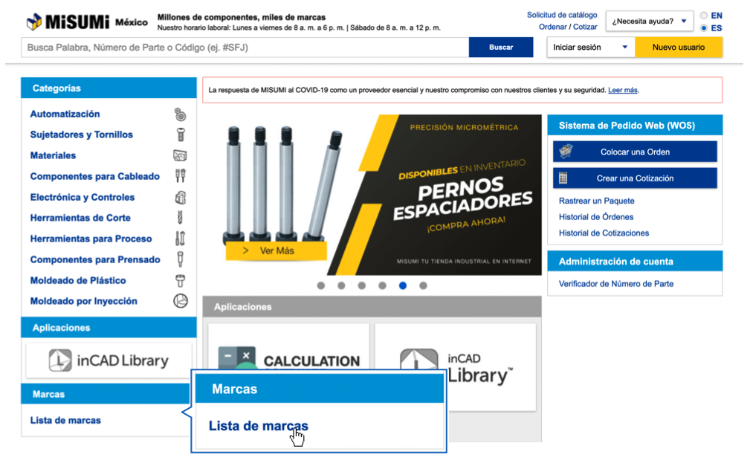The height and width of the screenshot is (472, 750).
Task: Open Solicitud de catálogo link
Action: (562, 15)
